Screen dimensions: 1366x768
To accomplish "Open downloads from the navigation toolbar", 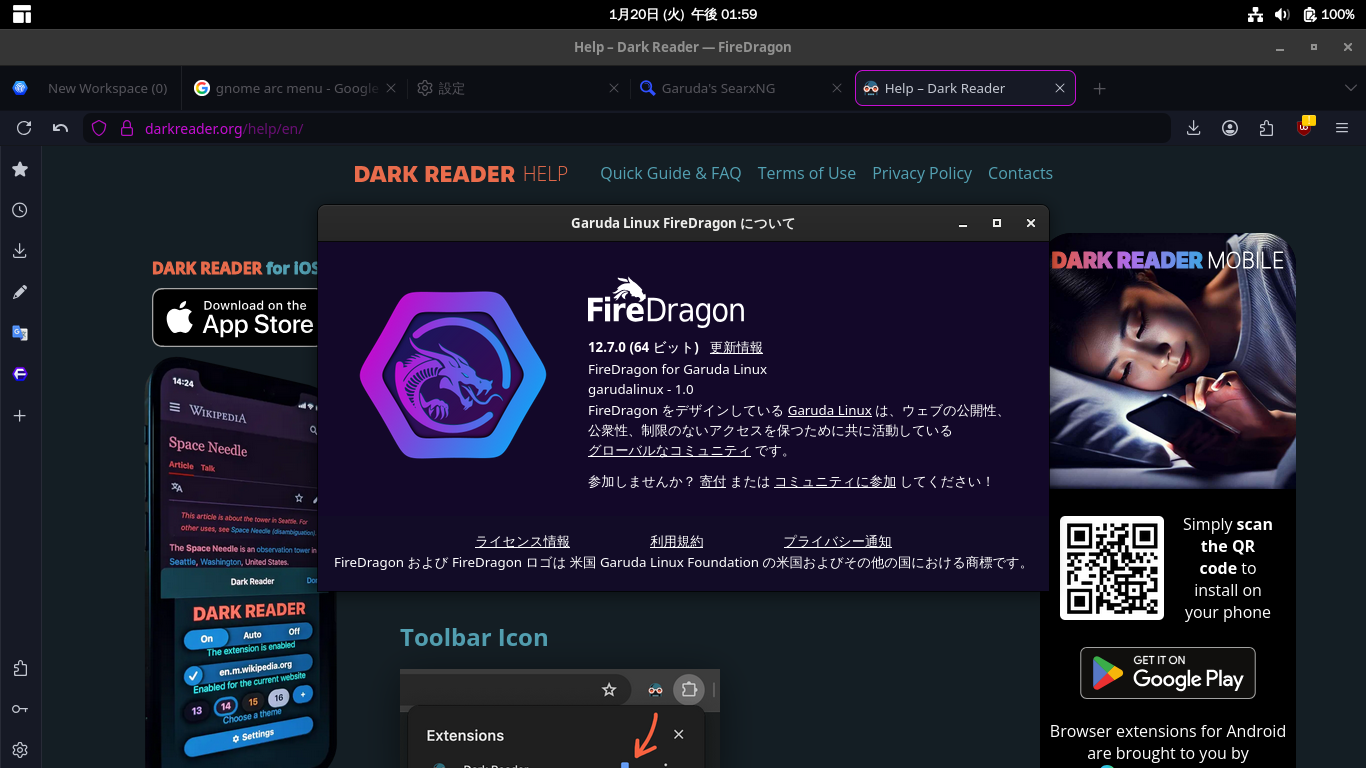I will coord(1194,128).
